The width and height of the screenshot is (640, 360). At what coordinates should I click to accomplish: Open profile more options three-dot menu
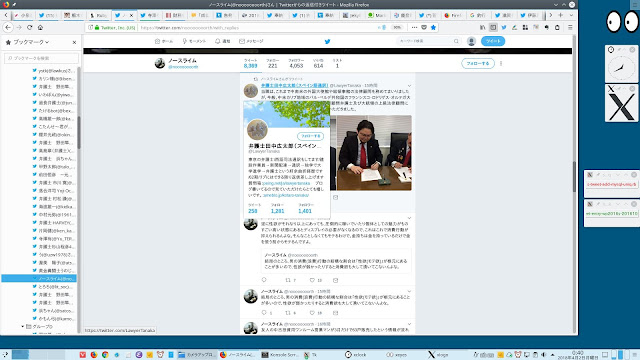pyautogui.click(x=501, y=64)
